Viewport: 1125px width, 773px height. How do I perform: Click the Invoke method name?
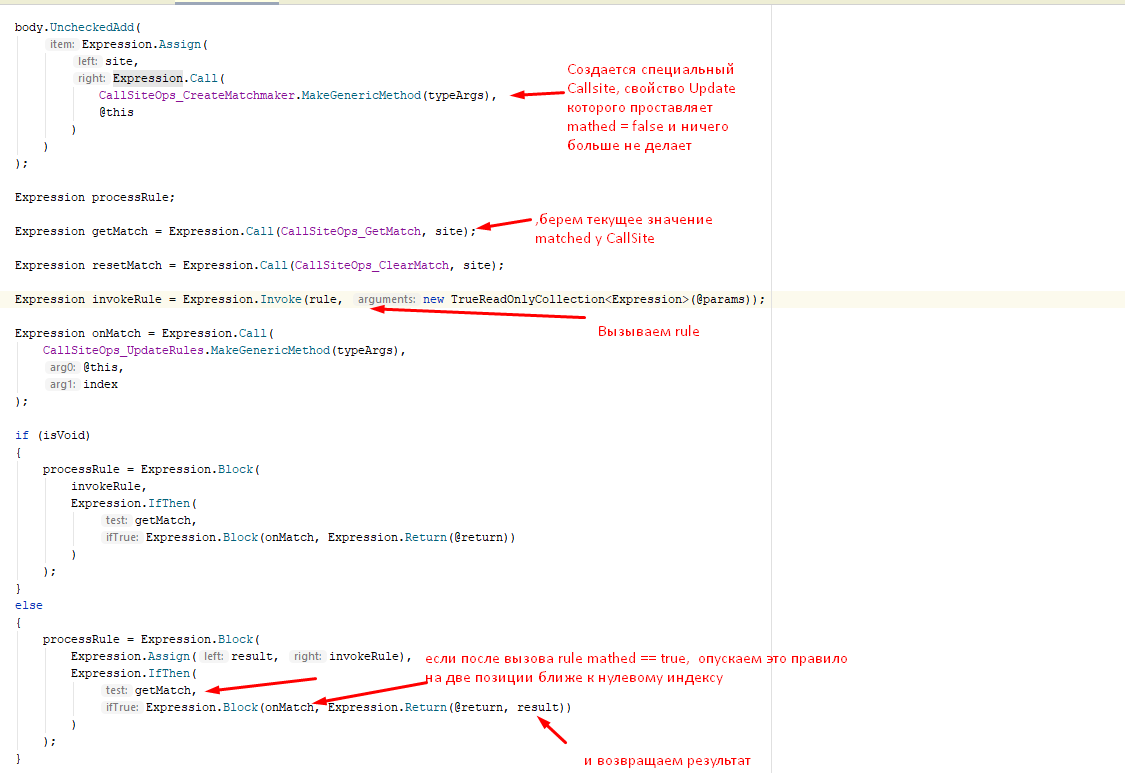point(281,299)
